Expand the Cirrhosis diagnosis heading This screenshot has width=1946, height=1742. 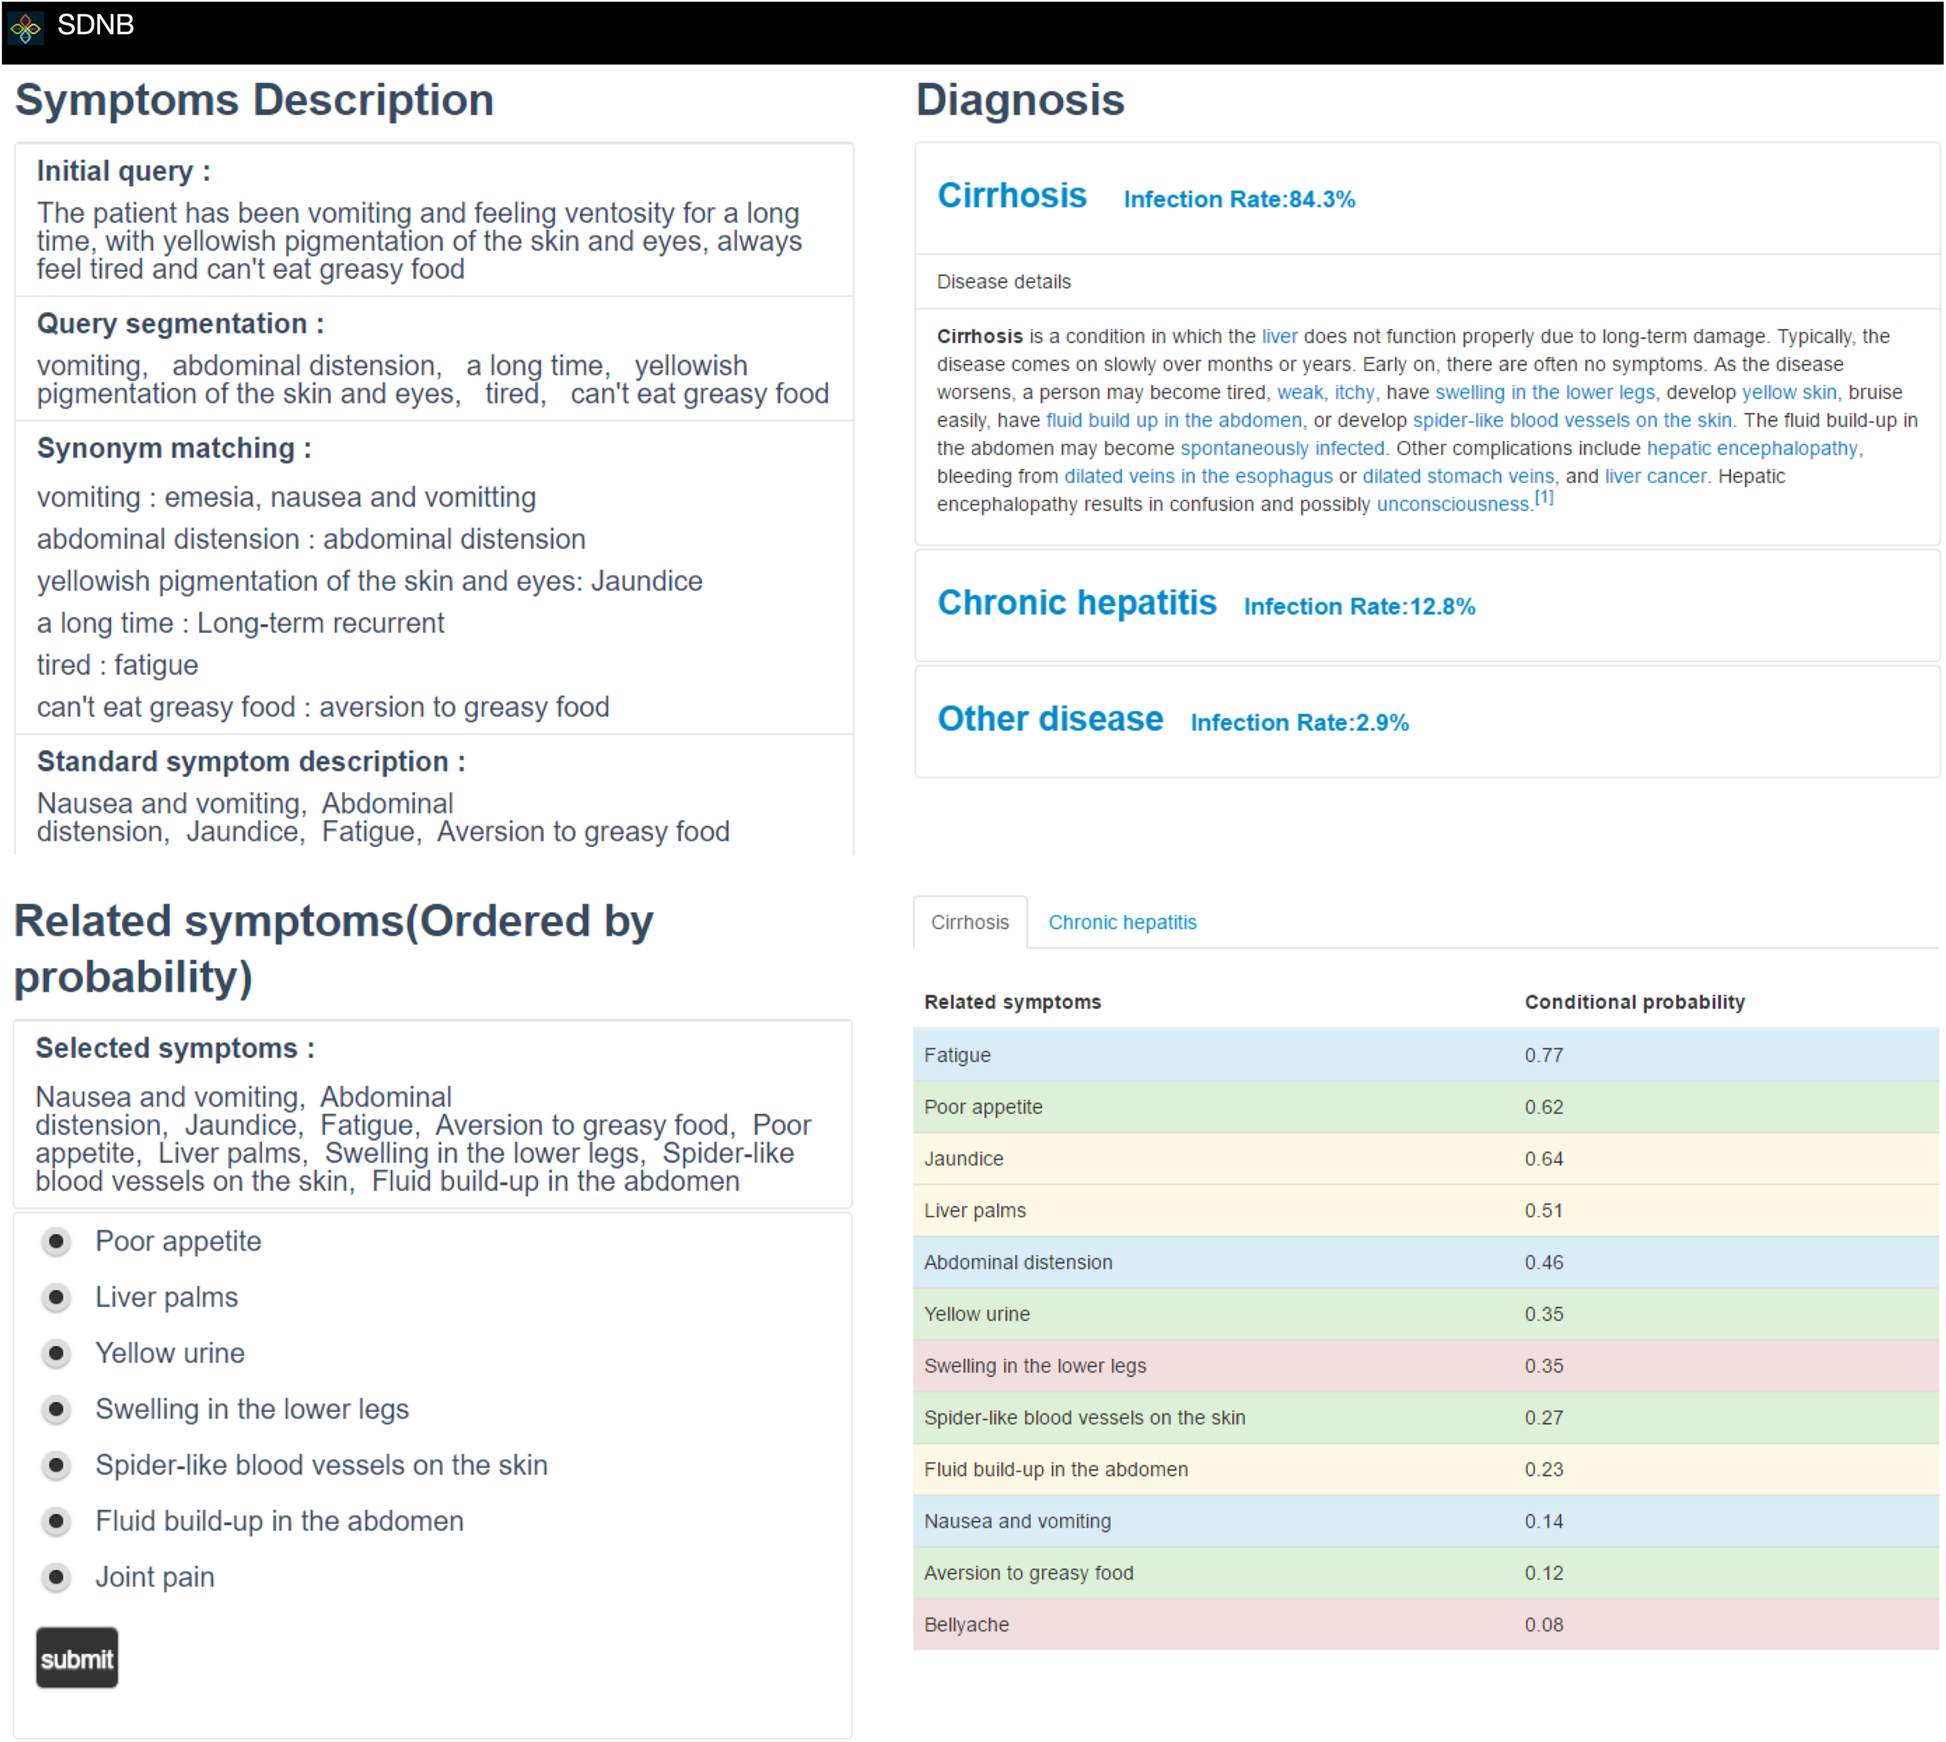pos(1012,195)
